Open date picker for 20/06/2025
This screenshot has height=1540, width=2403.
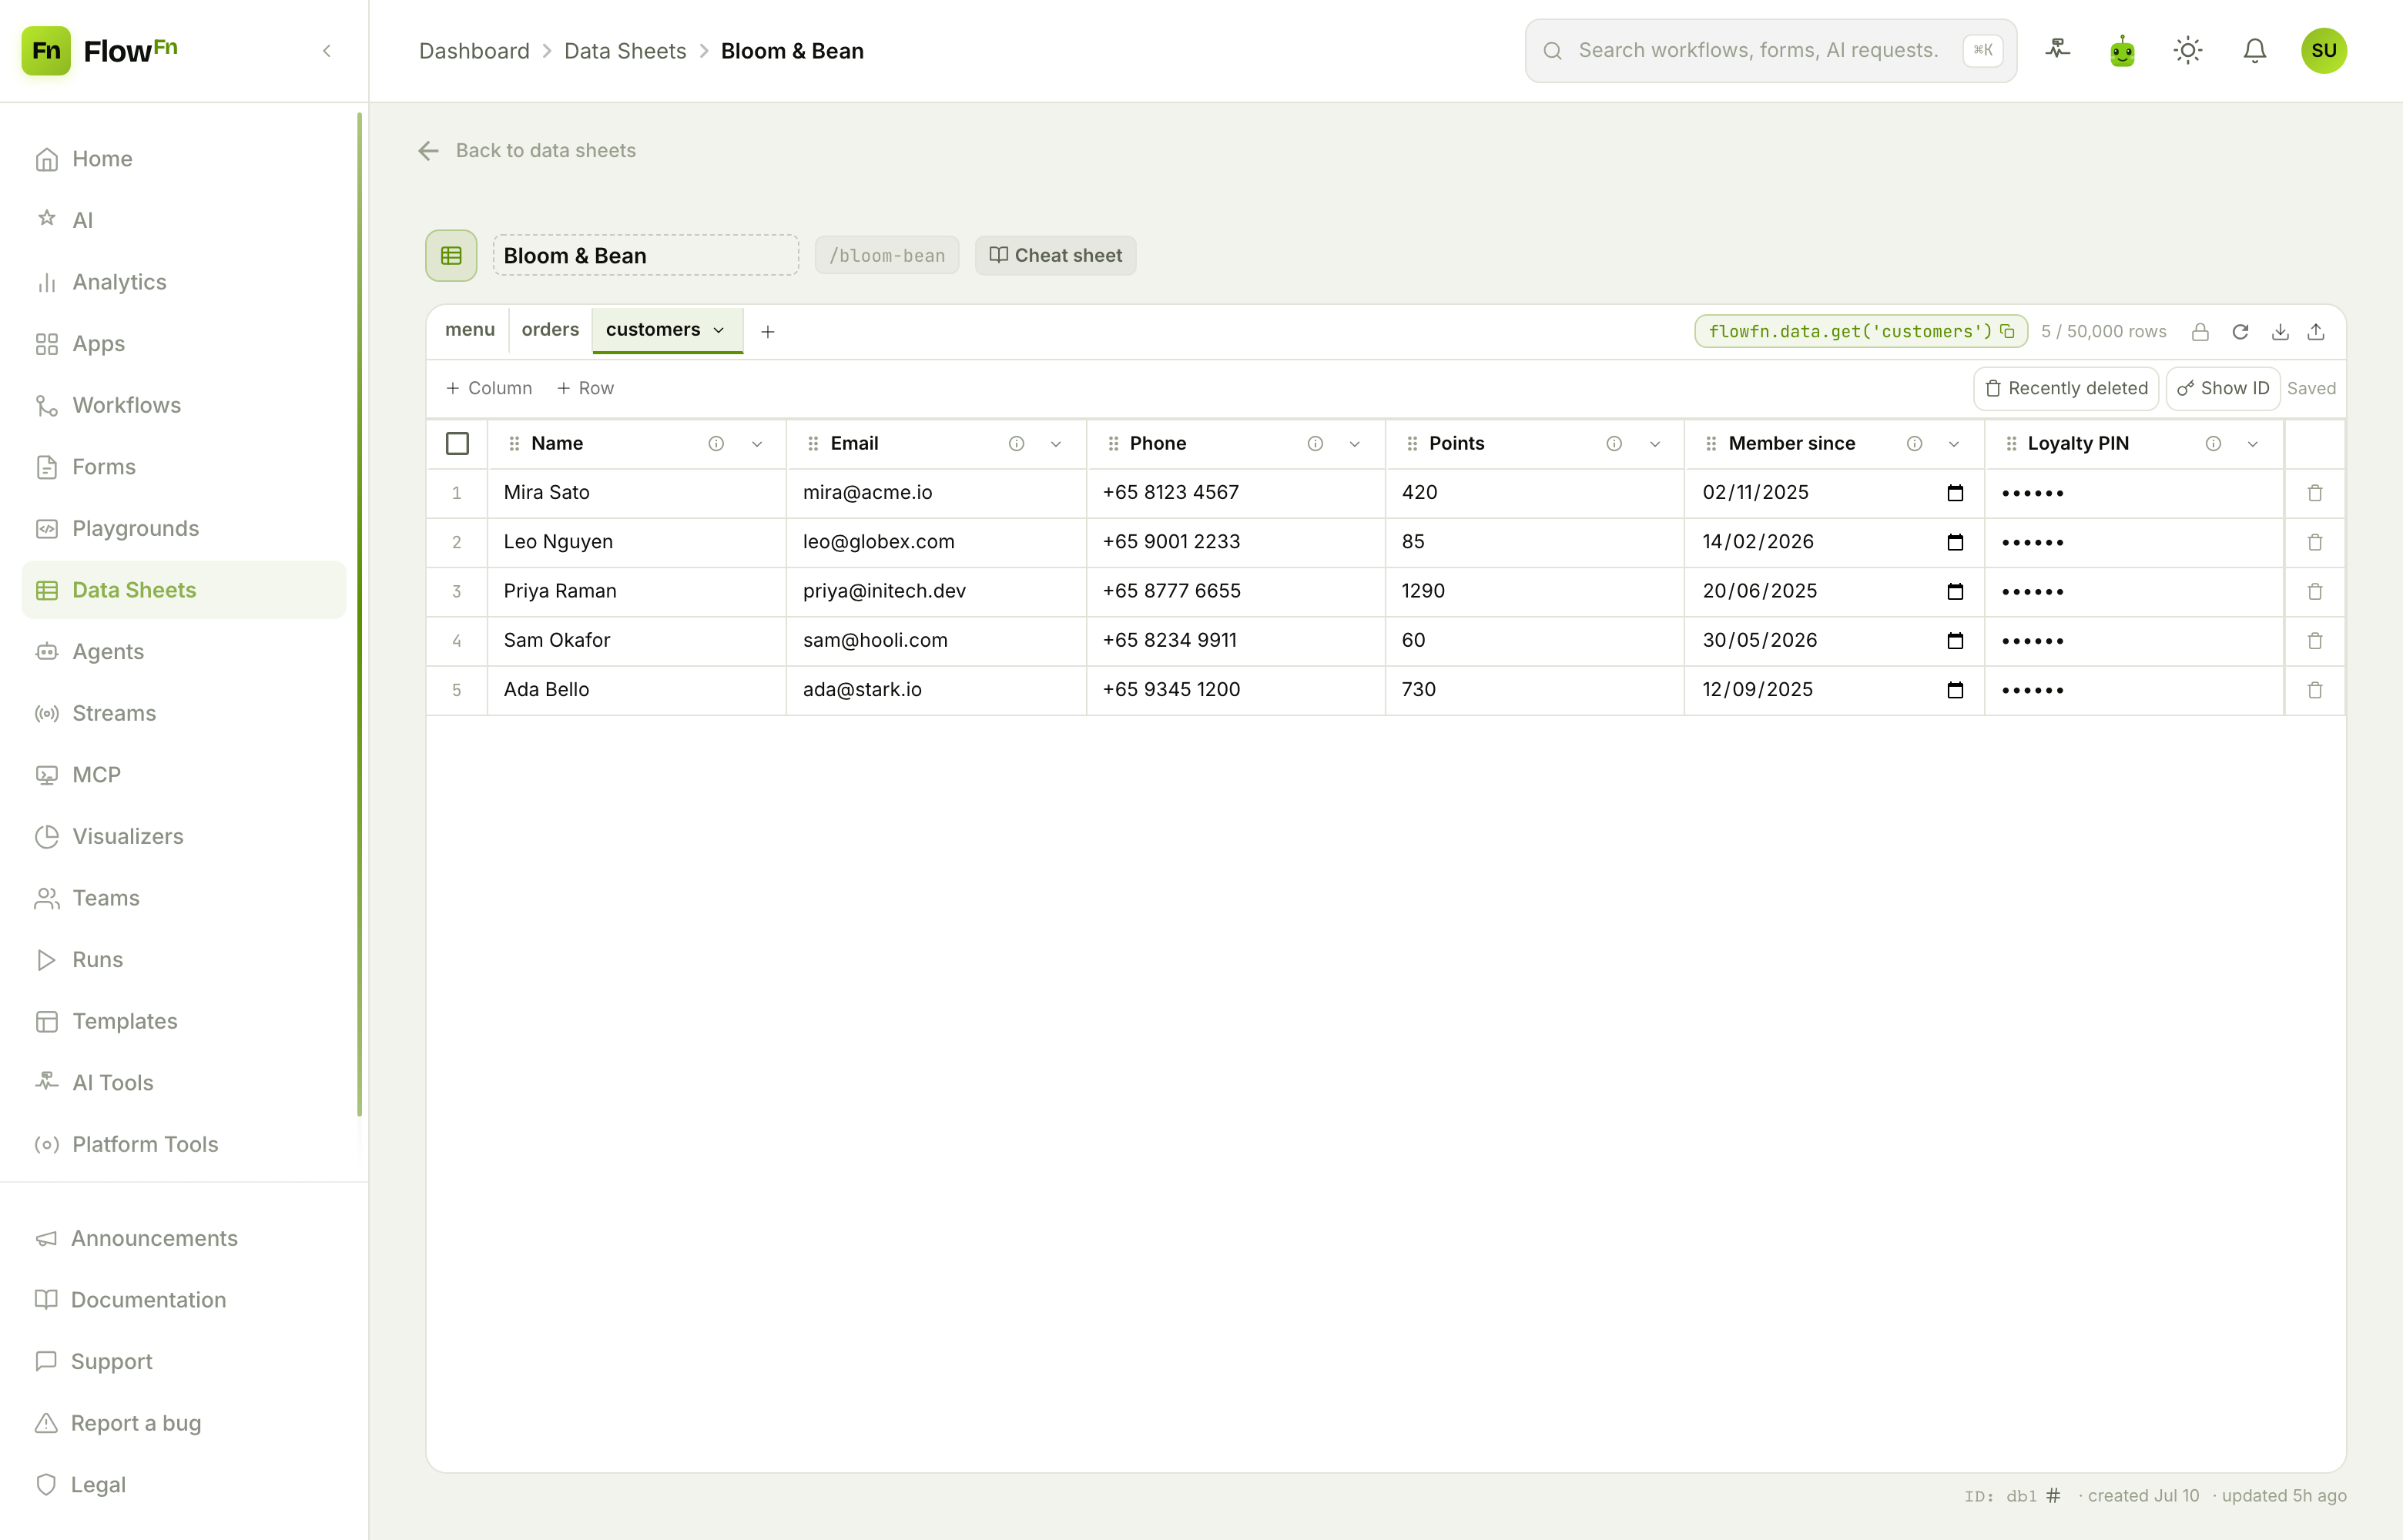[1955, 591]
